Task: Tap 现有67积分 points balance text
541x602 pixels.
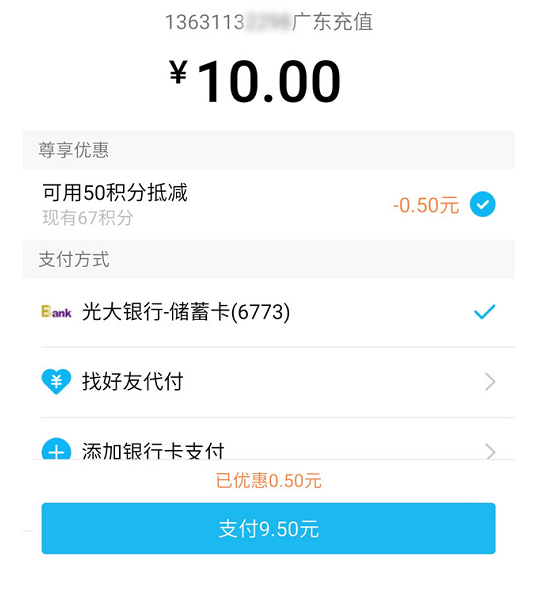Action: pyautogui.click(x=88, y=218)
